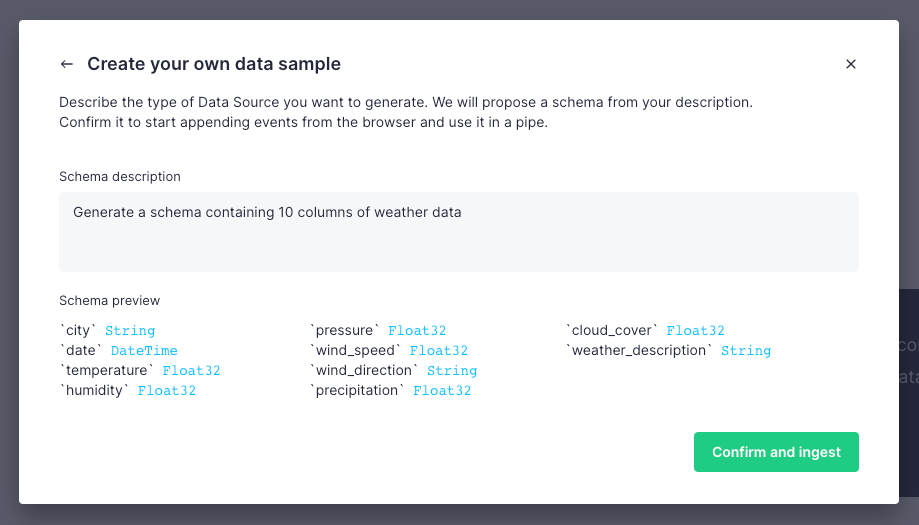Click the Confirm and ingest button
Image resolution: width=919 pixels, height=525 pixels.
pyautogui.click(x=776, y=452)
